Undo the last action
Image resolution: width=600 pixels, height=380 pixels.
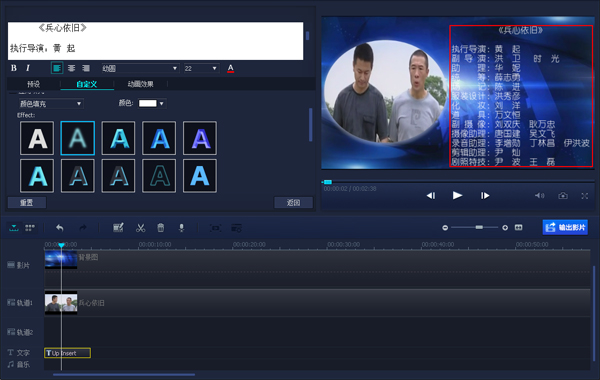(x=60, y=228)
